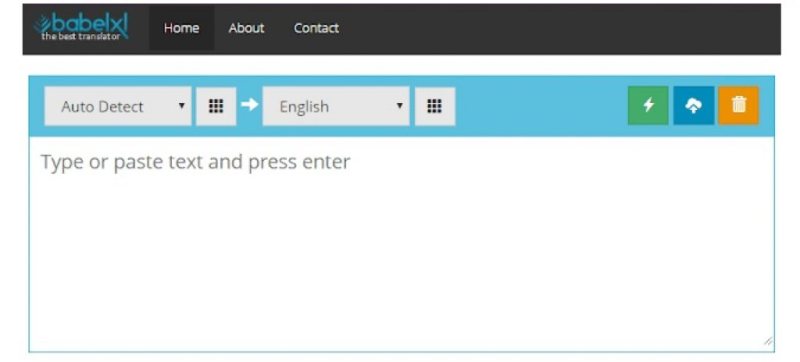
Task: Click the empty area of the dark navigation bar
Action: pyautogui.click(x=561, y=29)
